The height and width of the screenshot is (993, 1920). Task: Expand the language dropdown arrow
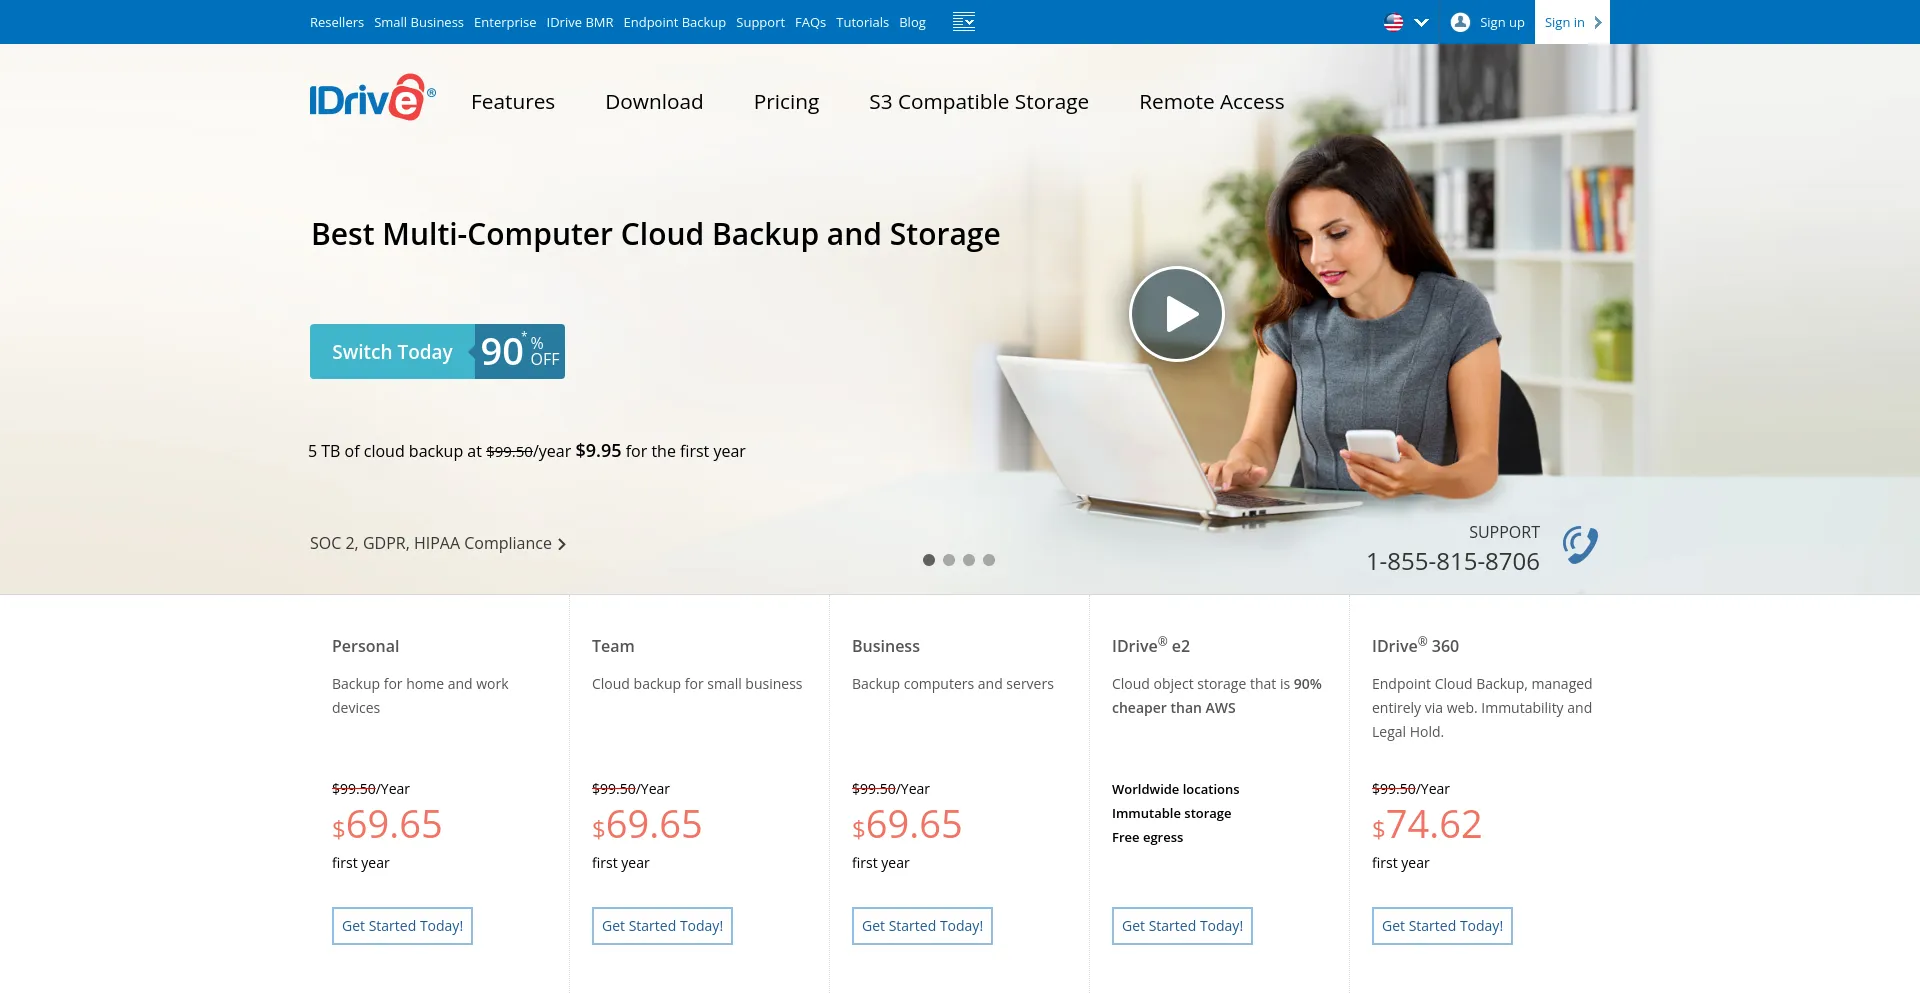coord(1421,22)
